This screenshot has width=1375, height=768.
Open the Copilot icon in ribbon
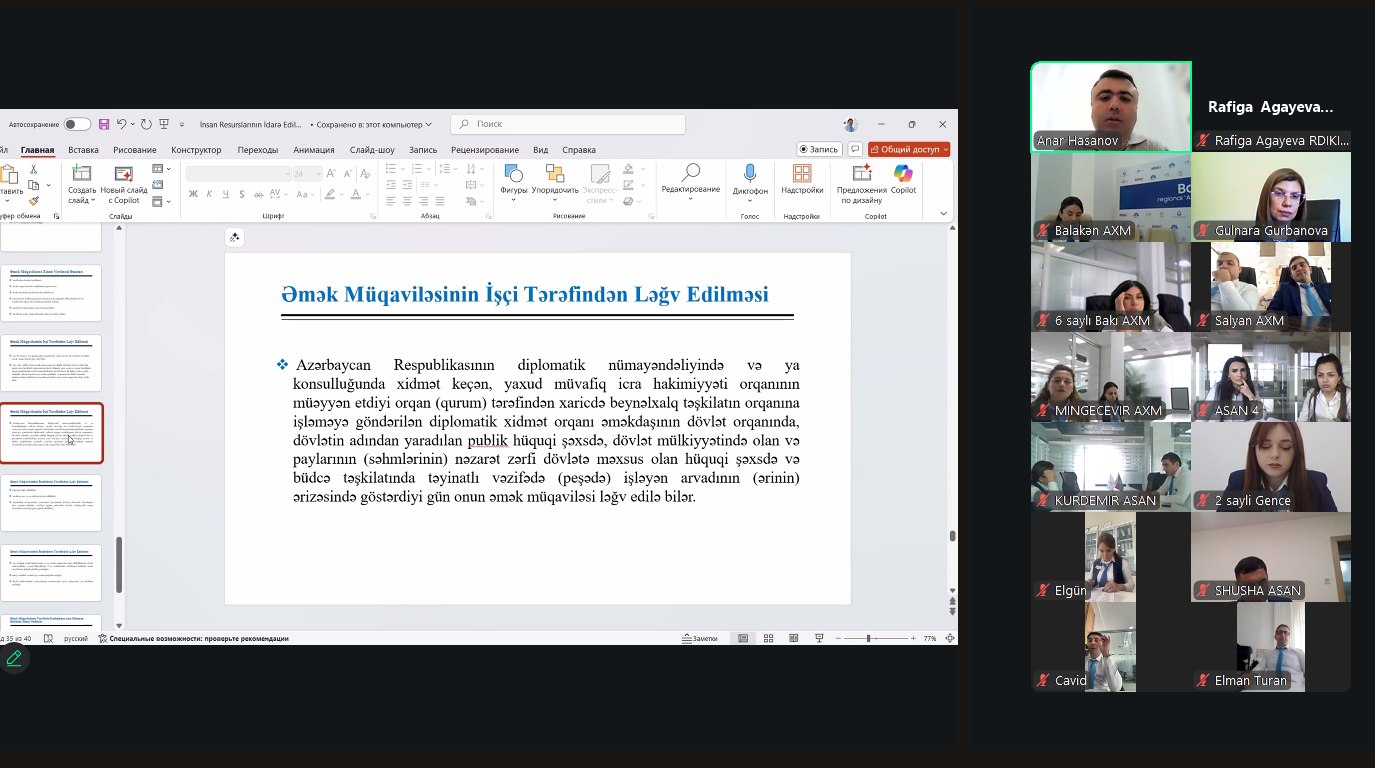tap(903, 179)
